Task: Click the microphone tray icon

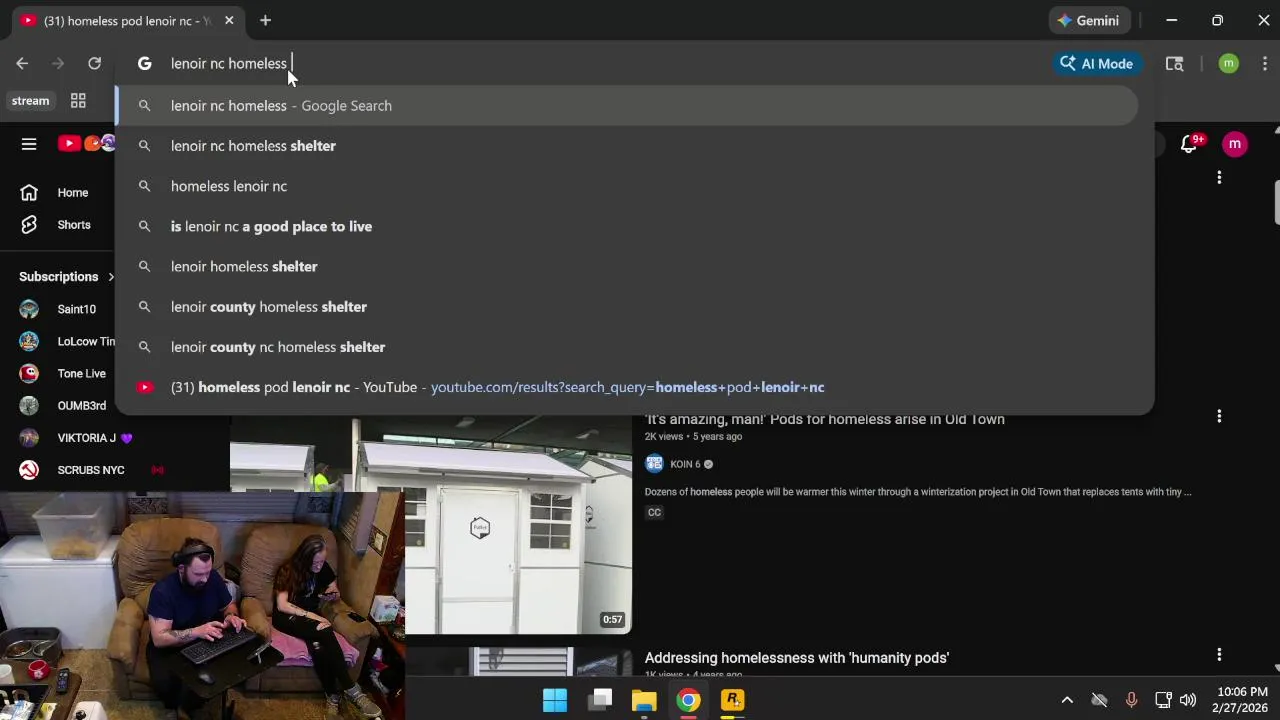Action: (x=1131, y=700)
